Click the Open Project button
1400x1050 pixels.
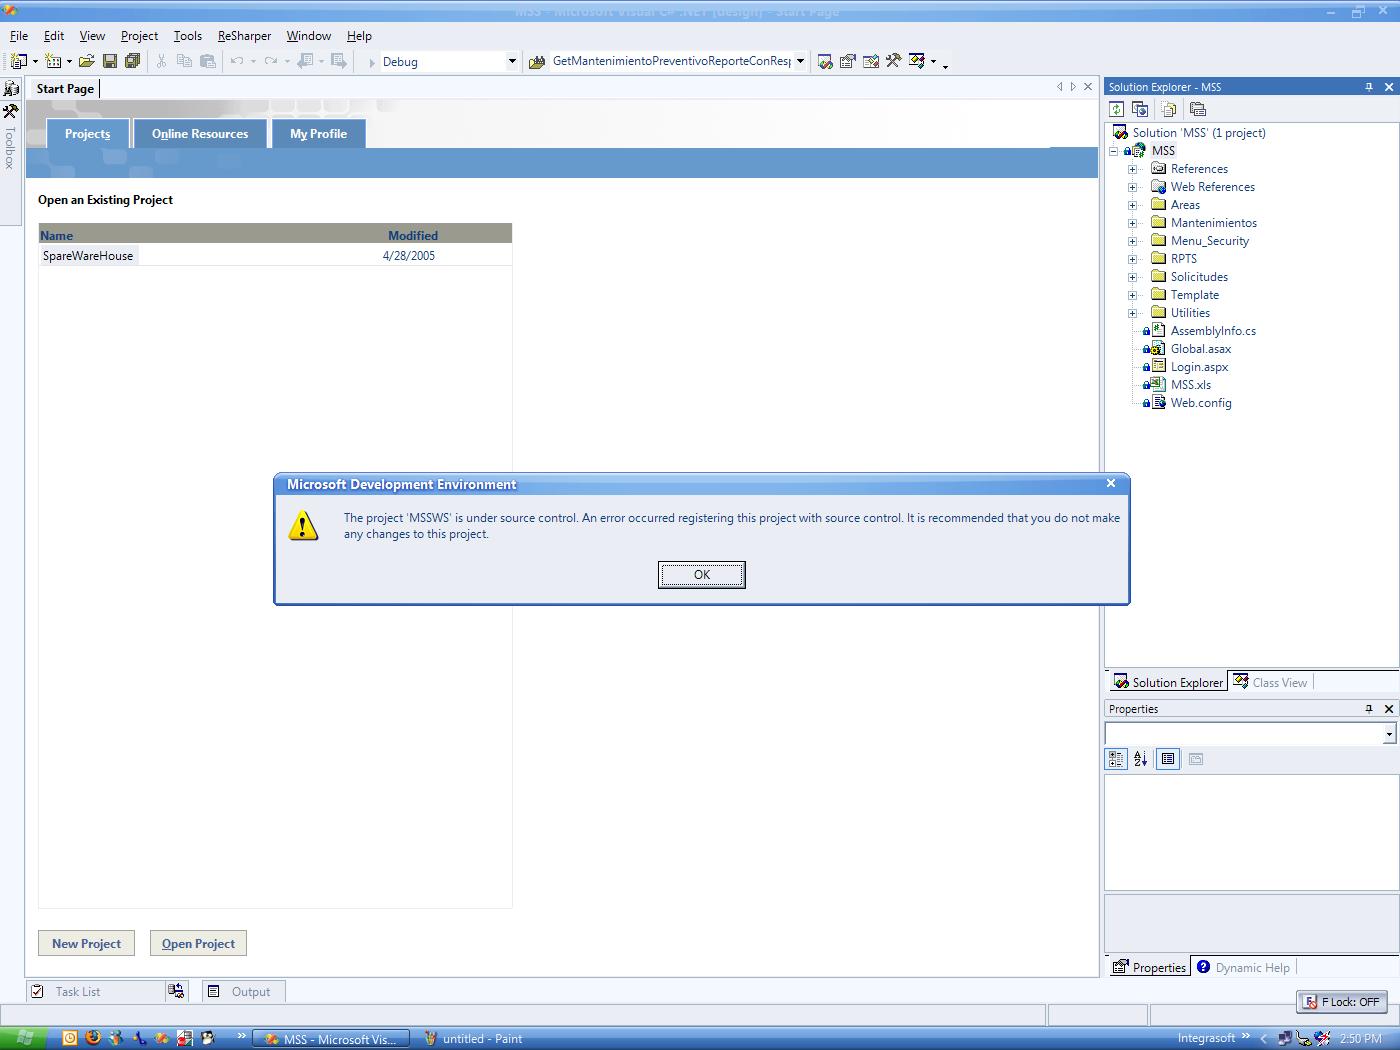198,943
